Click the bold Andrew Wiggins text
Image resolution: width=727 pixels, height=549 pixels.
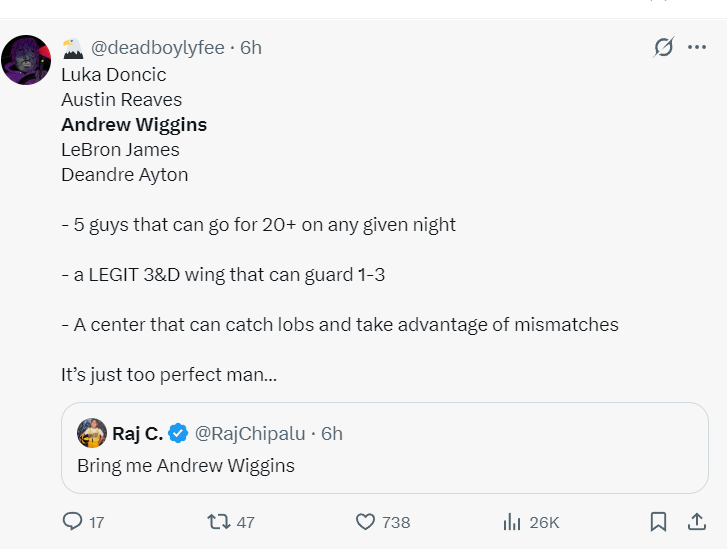click(134, 125)
